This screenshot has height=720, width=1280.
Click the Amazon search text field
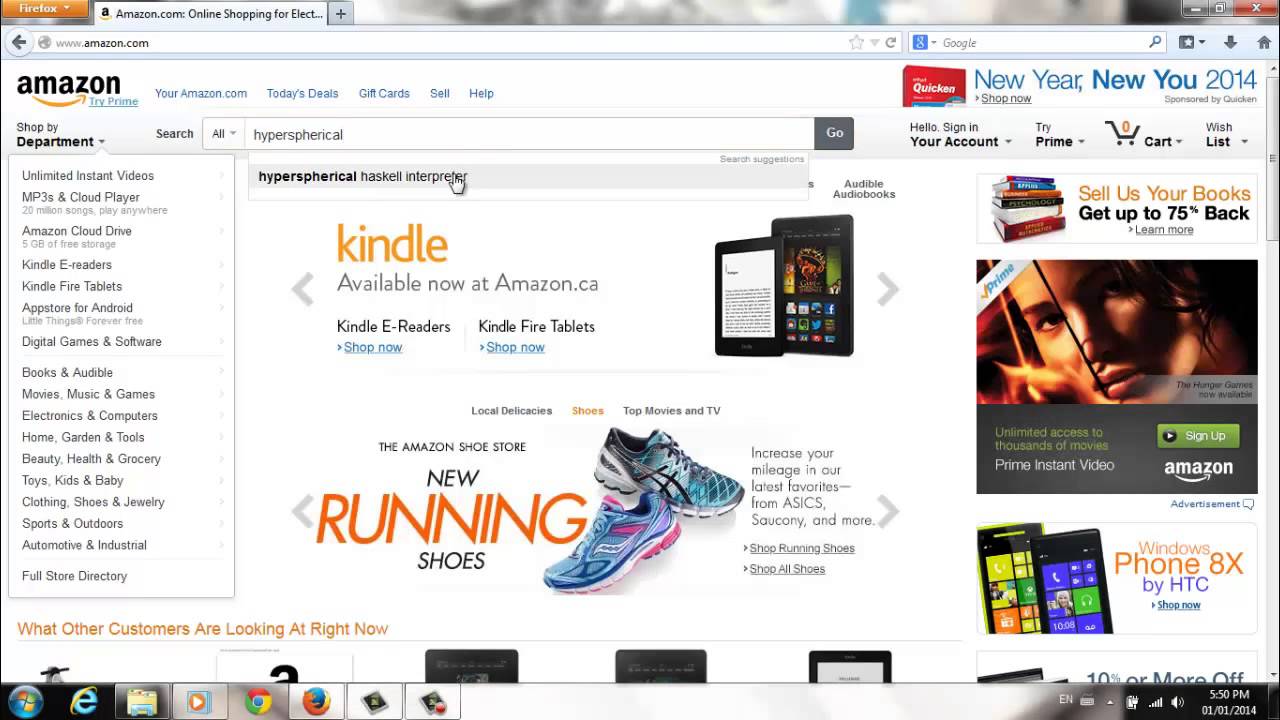[x=530, y=134]
